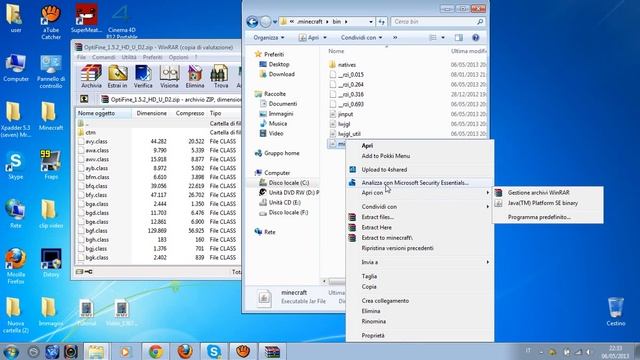640x360 pixels.
Task: Click the Trova icon in WinRAR toolbar
Action: pos(221,76)
